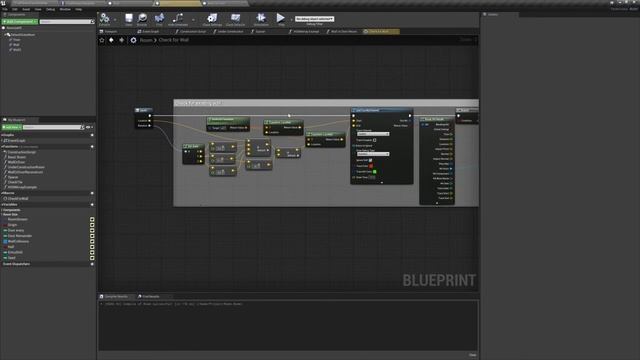640x360 pixels.
Task: Toggle Hide Unrelated nodes icon
Action: coord(178,19)
